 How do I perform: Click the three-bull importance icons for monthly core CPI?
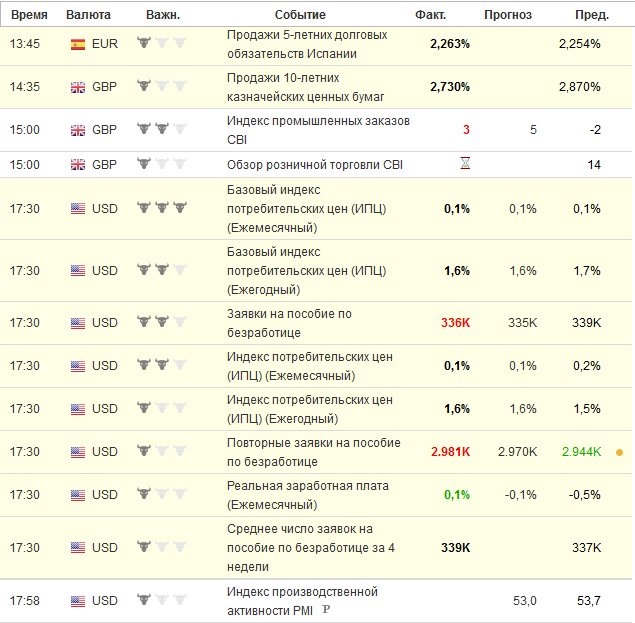pos(162,208)
